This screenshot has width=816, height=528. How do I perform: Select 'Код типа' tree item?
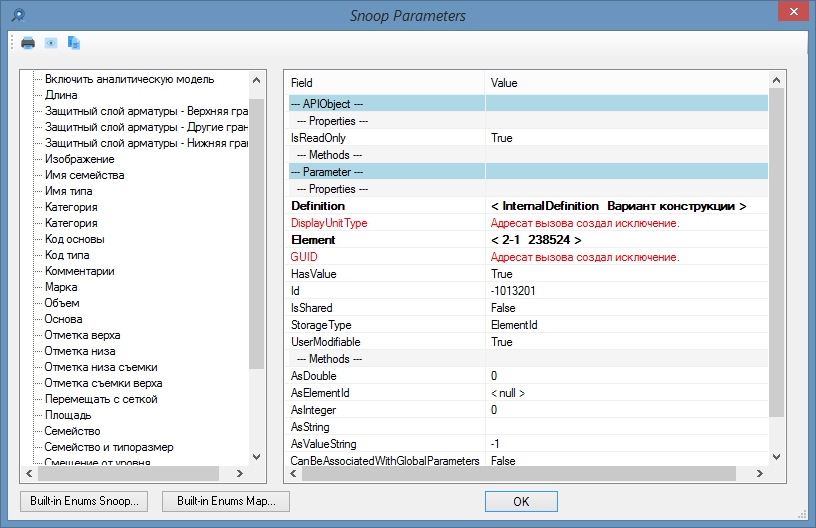(x=67, y=255)
